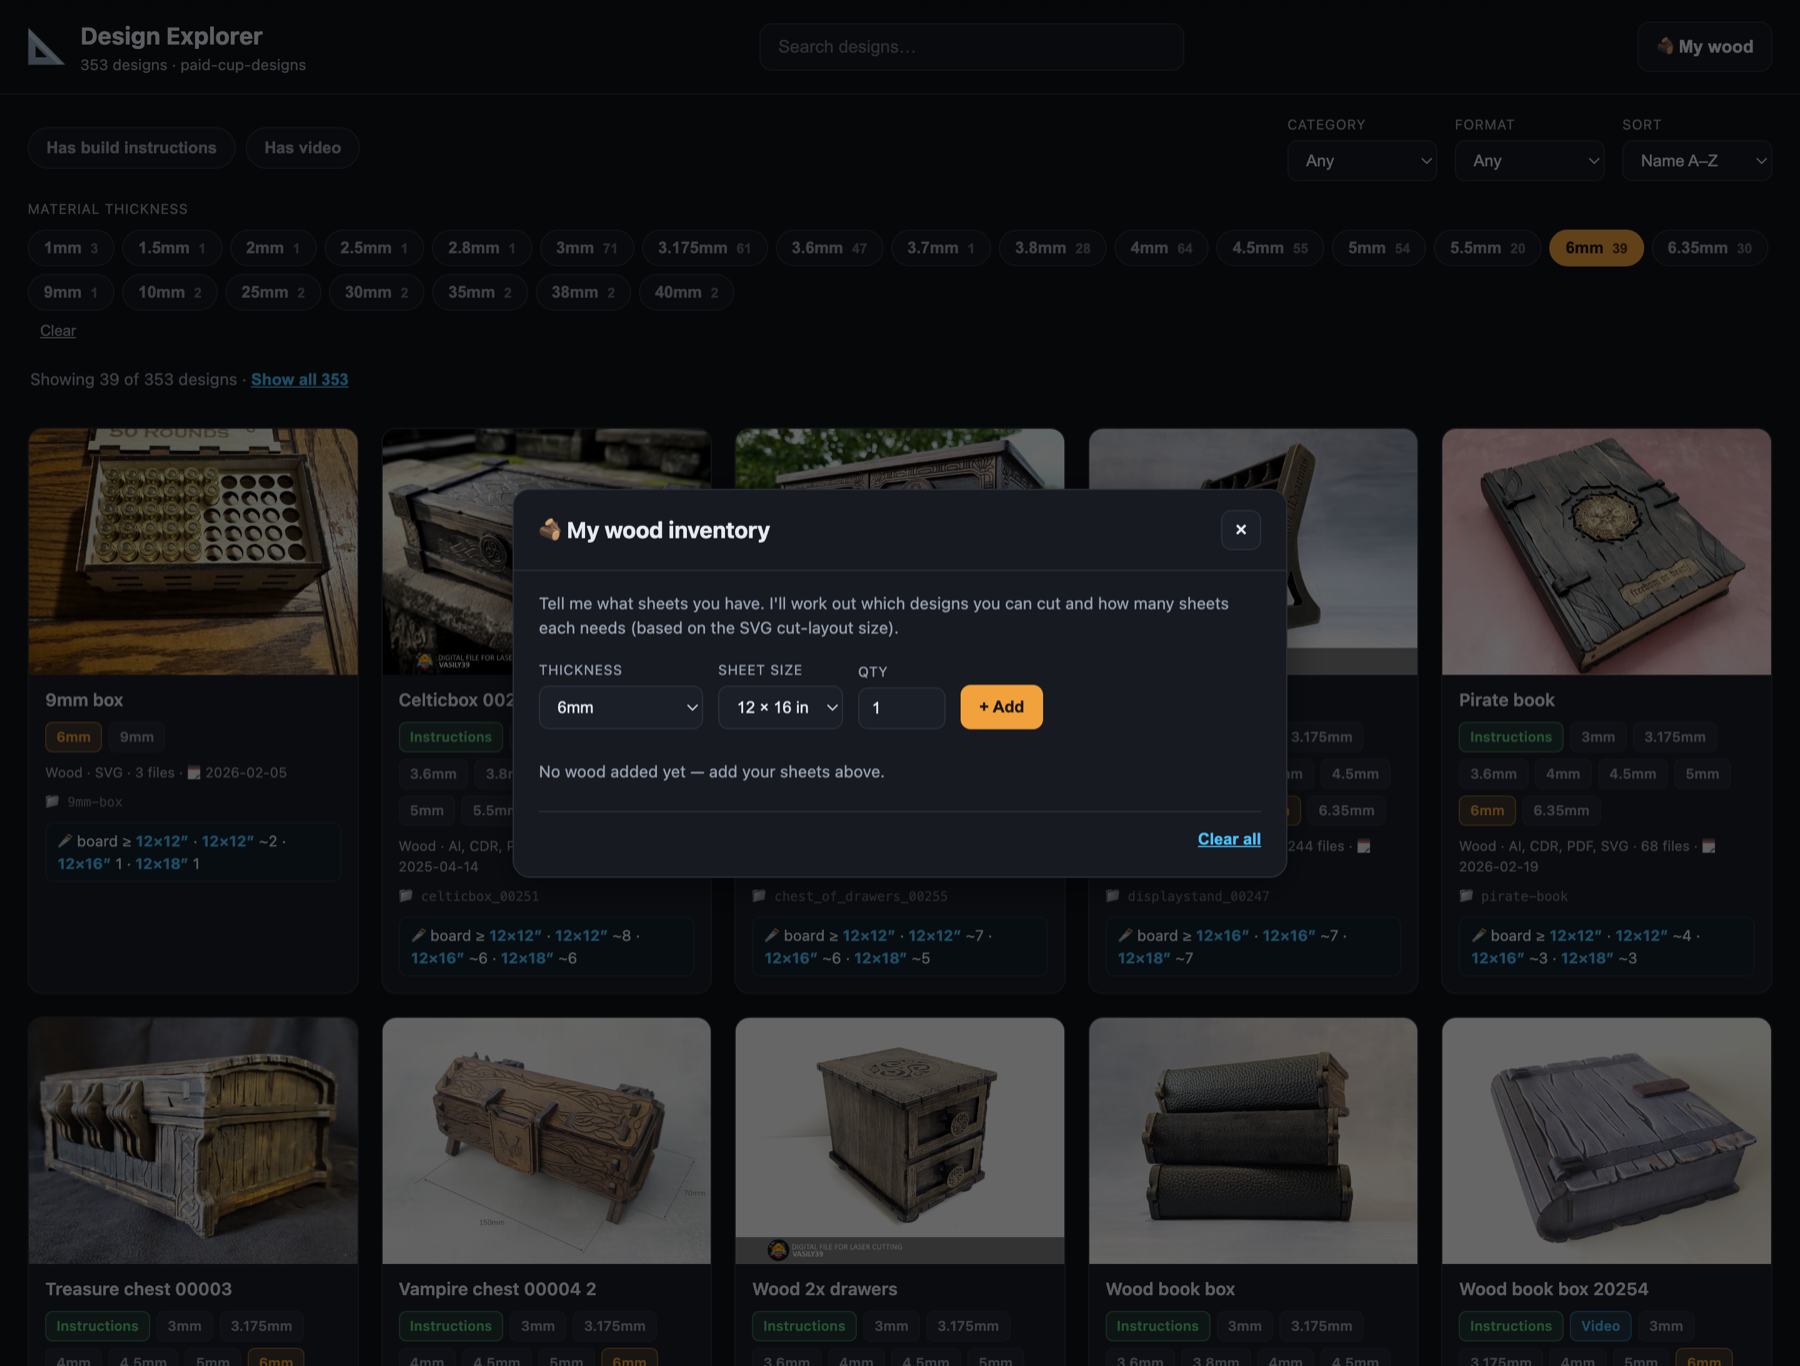Toggle the 4.5mm thickness chip

pyautogui.click(x=1269, y=248)
